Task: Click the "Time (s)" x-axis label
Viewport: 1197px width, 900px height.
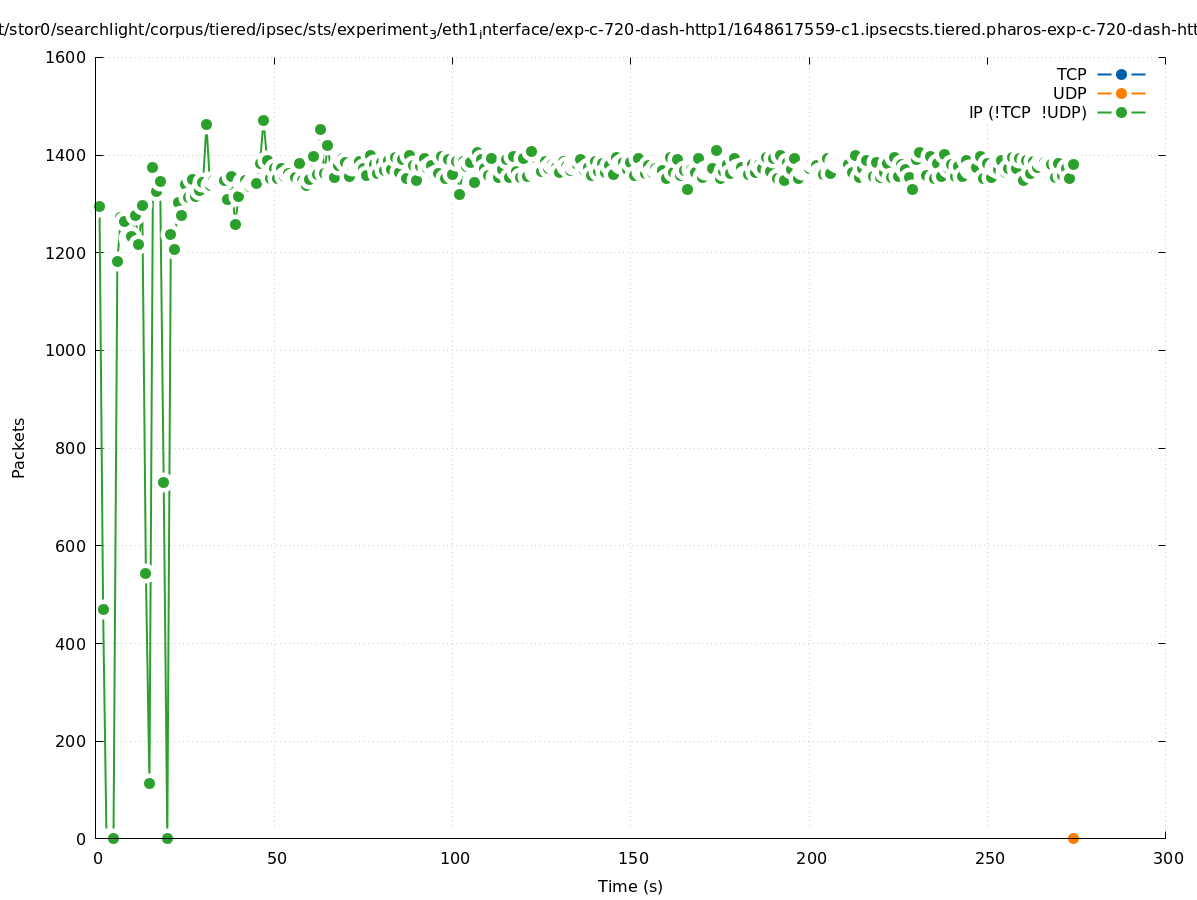Action: click(630, 886)
